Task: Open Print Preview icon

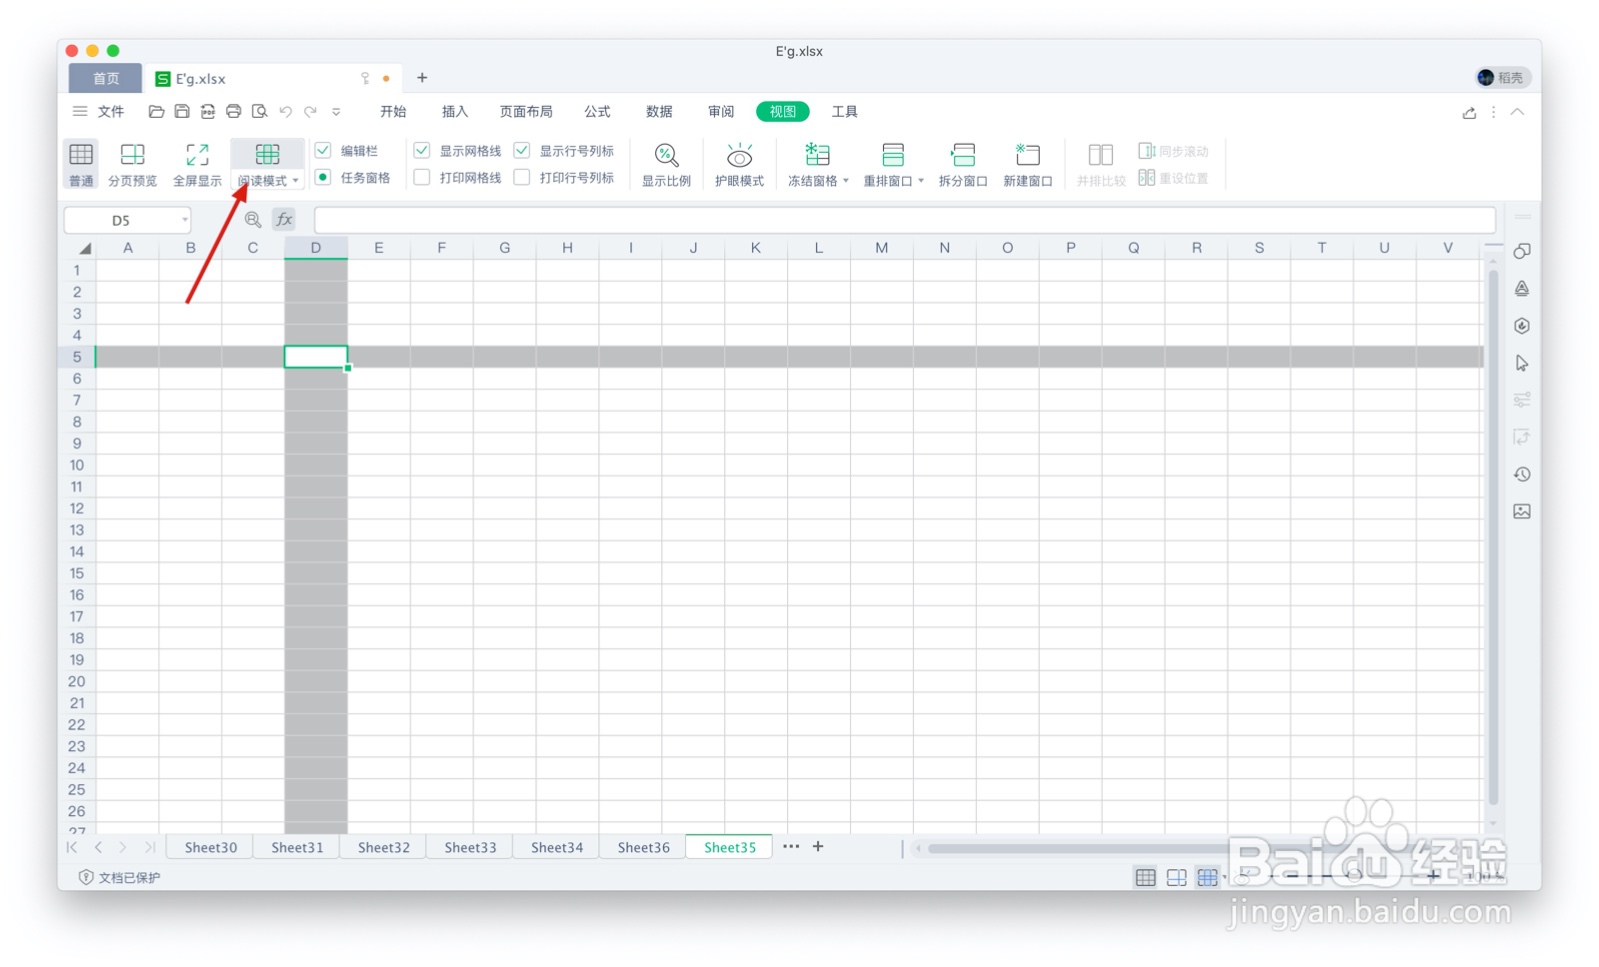Action: [x=260, y=111]
